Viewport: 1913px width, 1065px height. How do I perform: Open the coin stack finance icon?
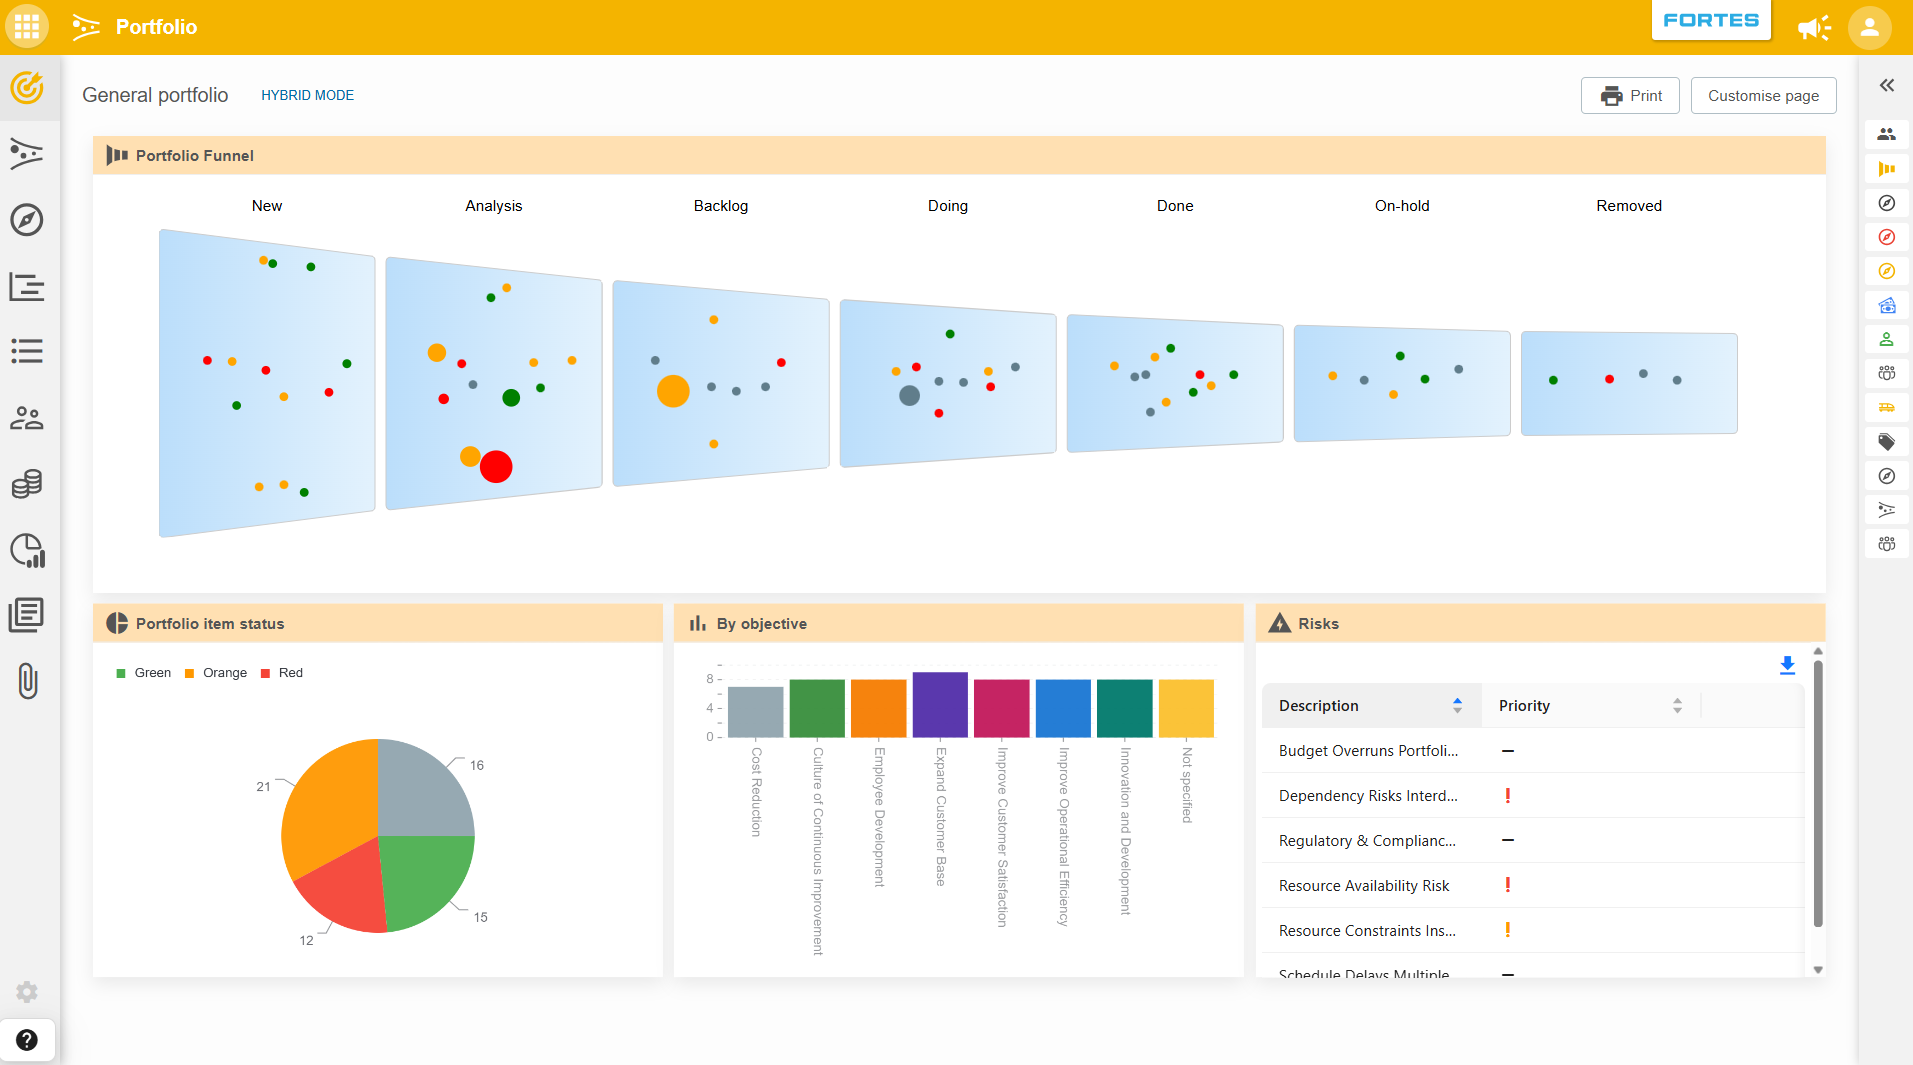pos(27,484)
